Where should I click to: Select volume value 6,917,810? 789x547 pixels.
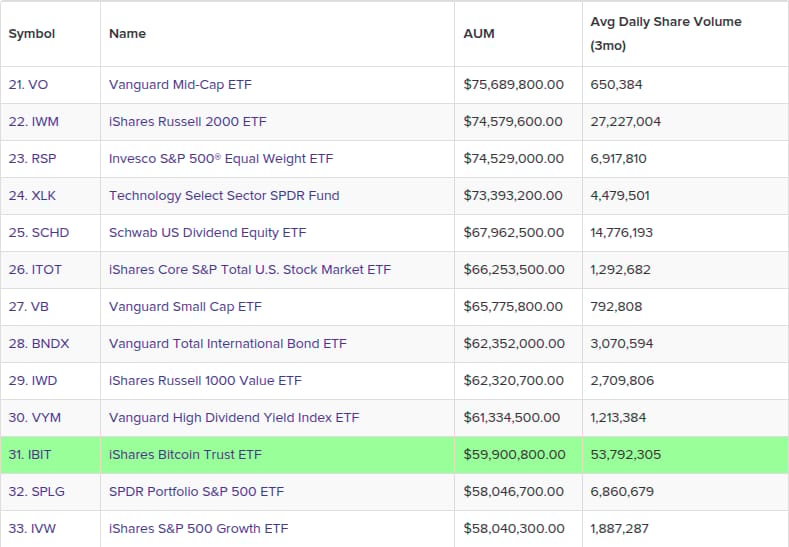618,159
